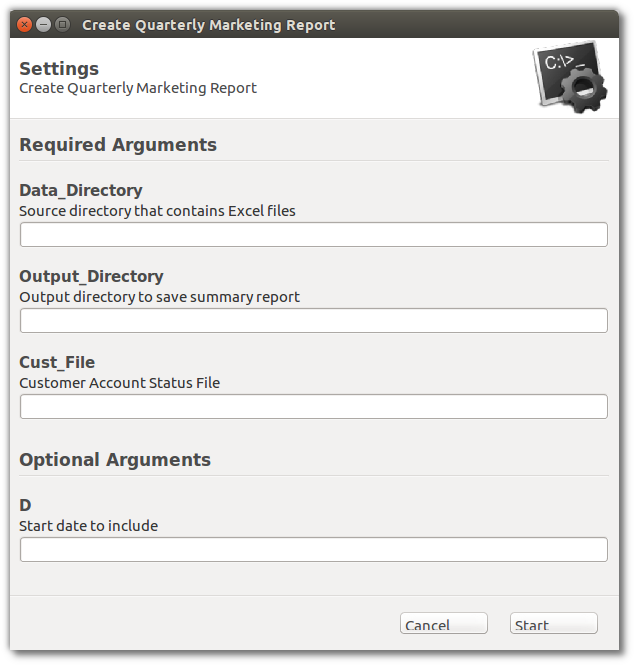Click the Data_Directory input field
635x666 pixels.
tap(314, 234)
